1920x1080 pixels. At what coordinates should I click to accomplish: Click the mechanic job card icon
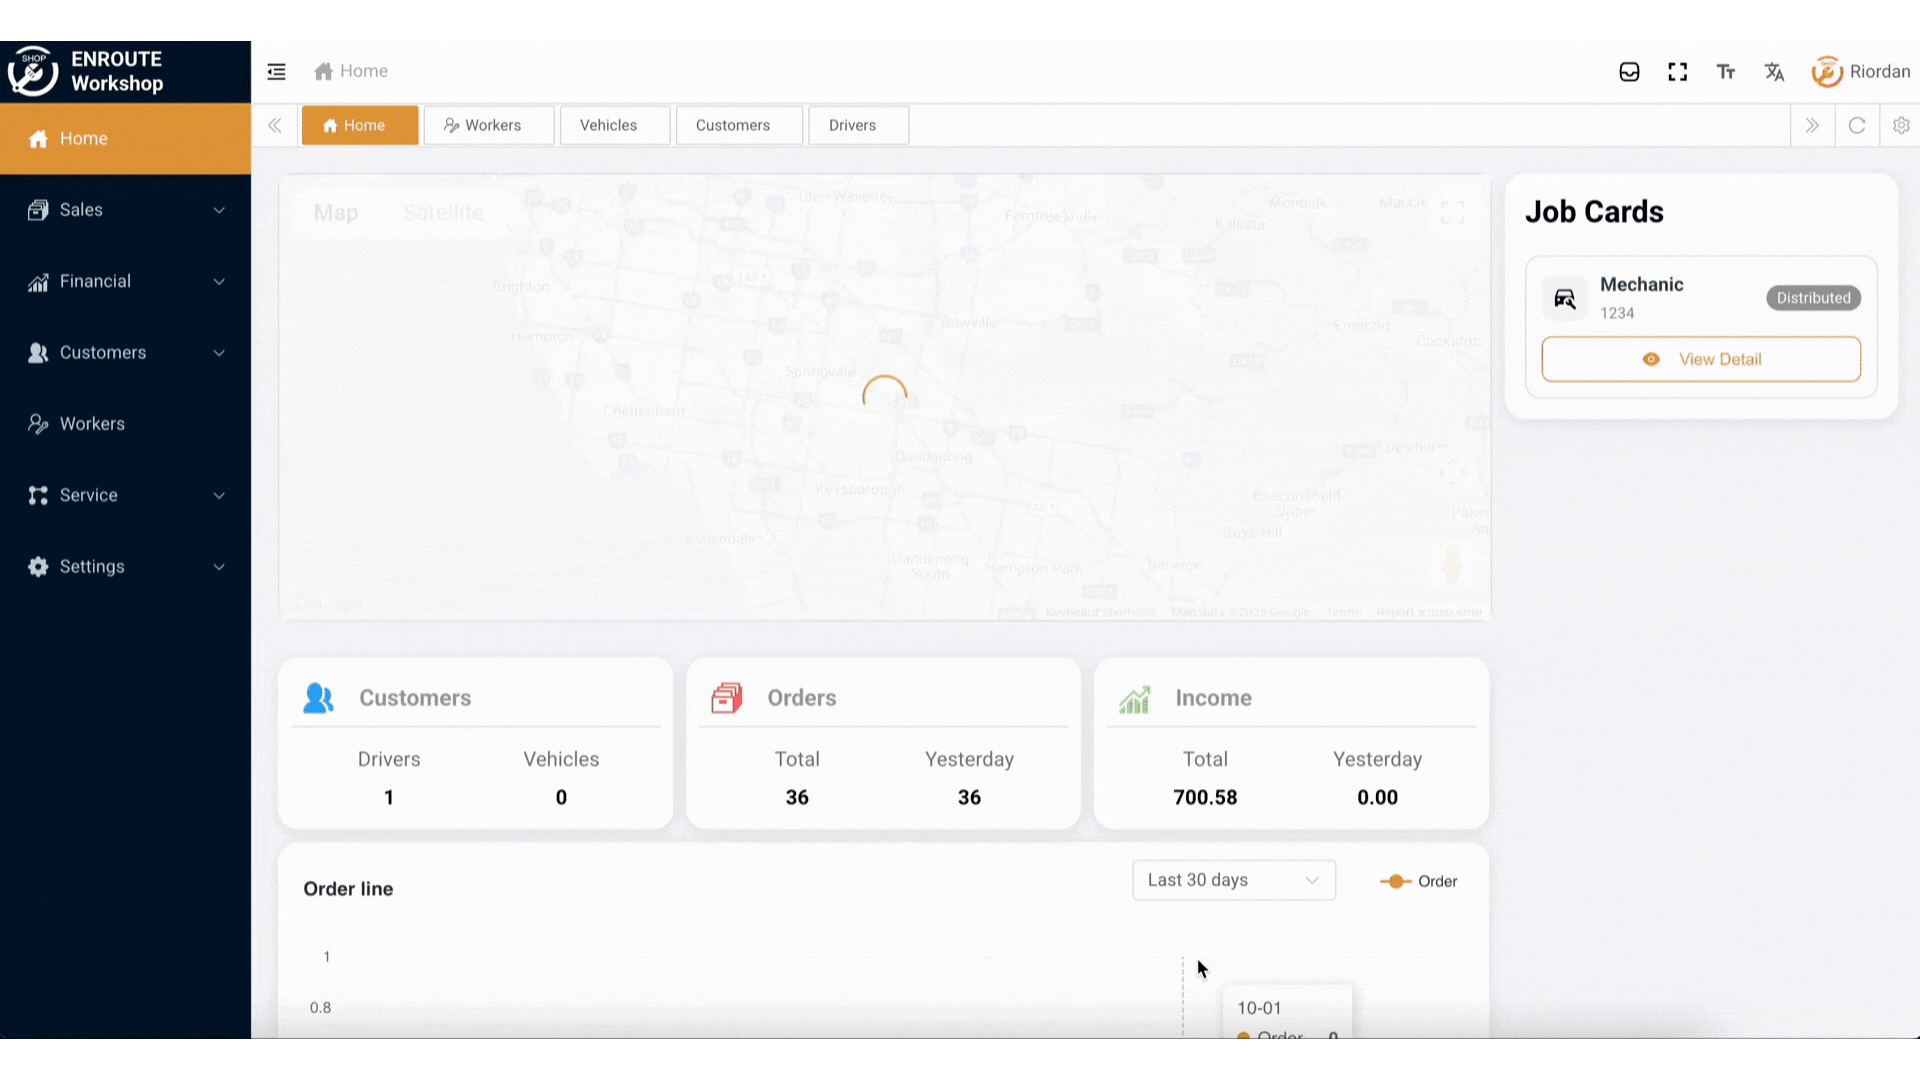click(x=1564, y=297)
